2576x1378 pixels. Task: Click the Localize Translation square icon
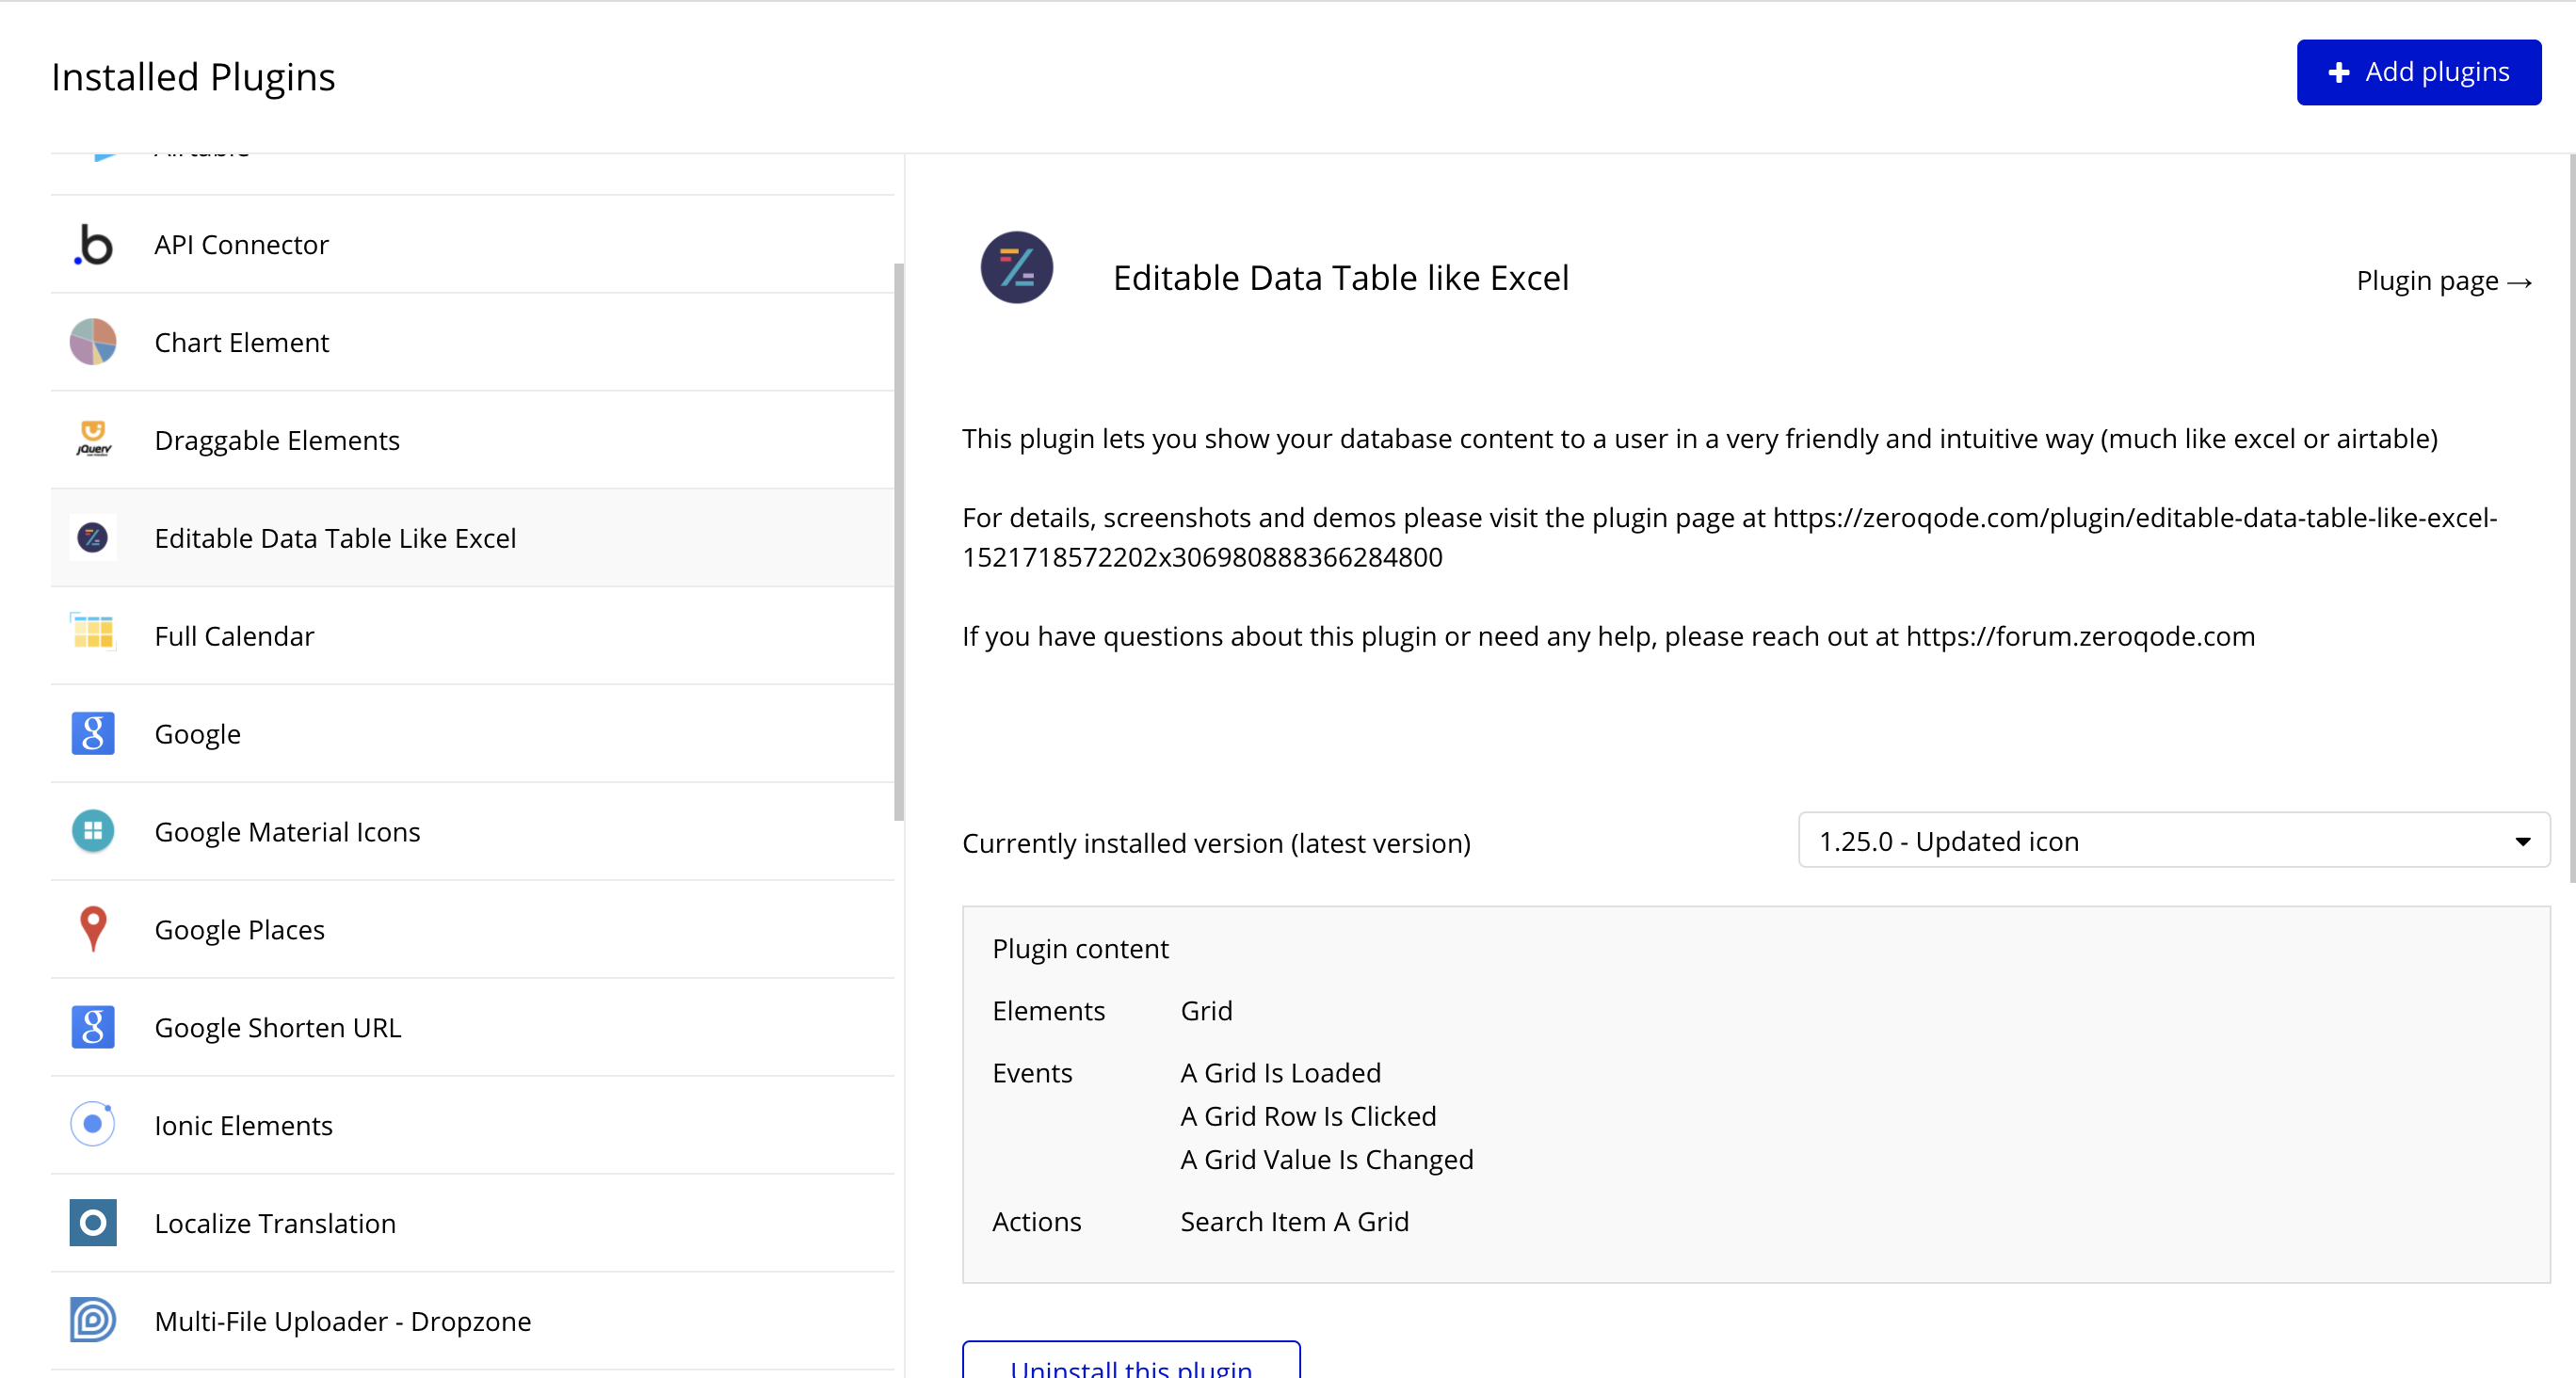pos(93,1223)
